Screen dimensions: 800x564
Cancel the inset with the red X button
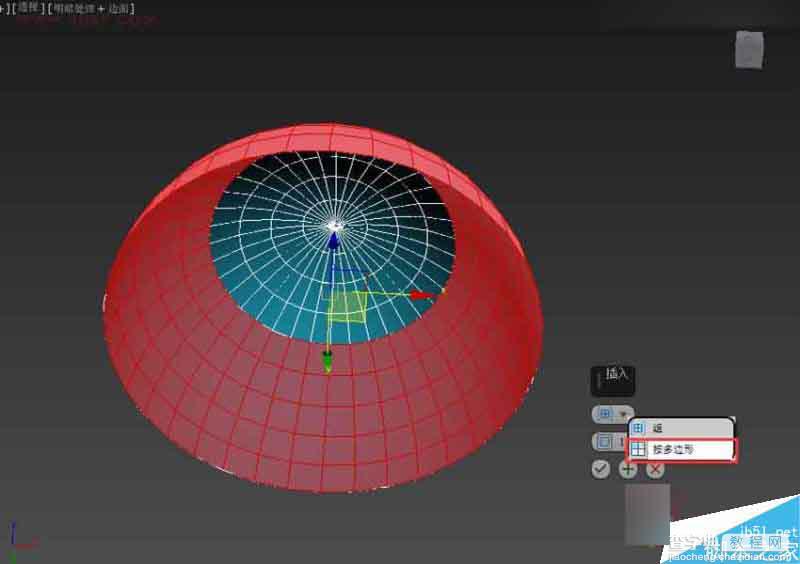pyautogui.click(x=655, y=469)
